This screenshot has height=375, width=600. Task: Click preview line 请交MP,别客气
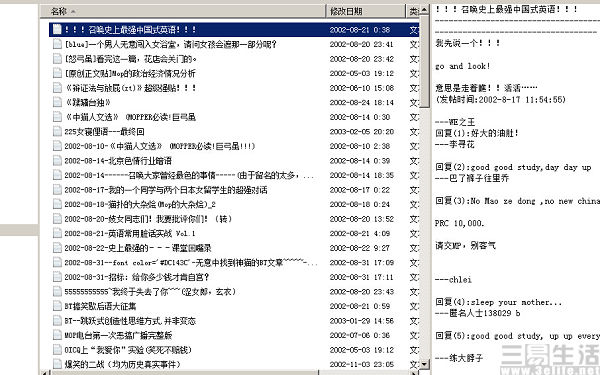click(465, 245)
